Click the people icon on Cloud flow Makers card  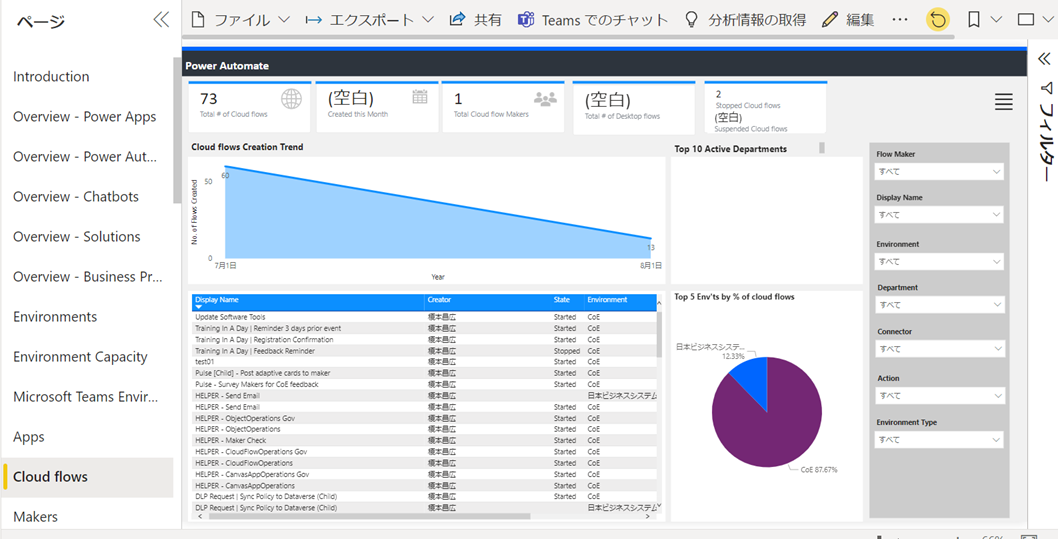pos(545,99)
